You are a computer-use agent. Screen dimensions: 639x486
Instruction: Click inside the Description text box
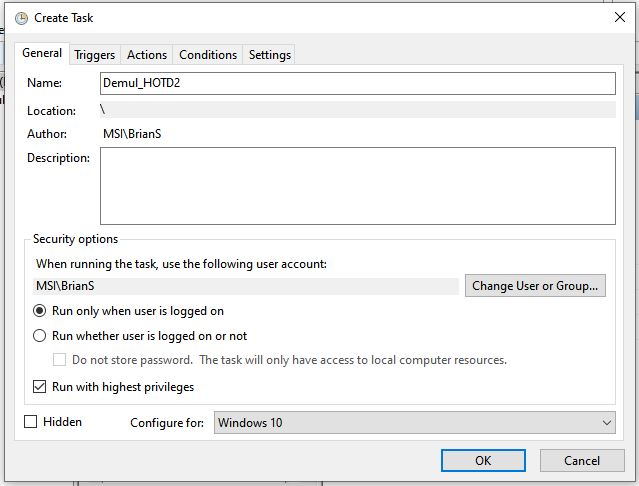coord(358,186)
